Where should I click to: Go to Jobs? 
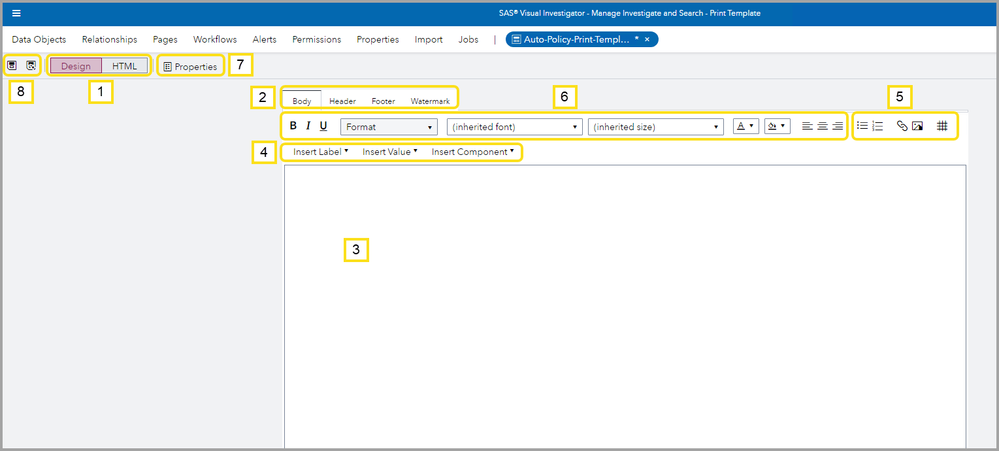click(468, 39)
